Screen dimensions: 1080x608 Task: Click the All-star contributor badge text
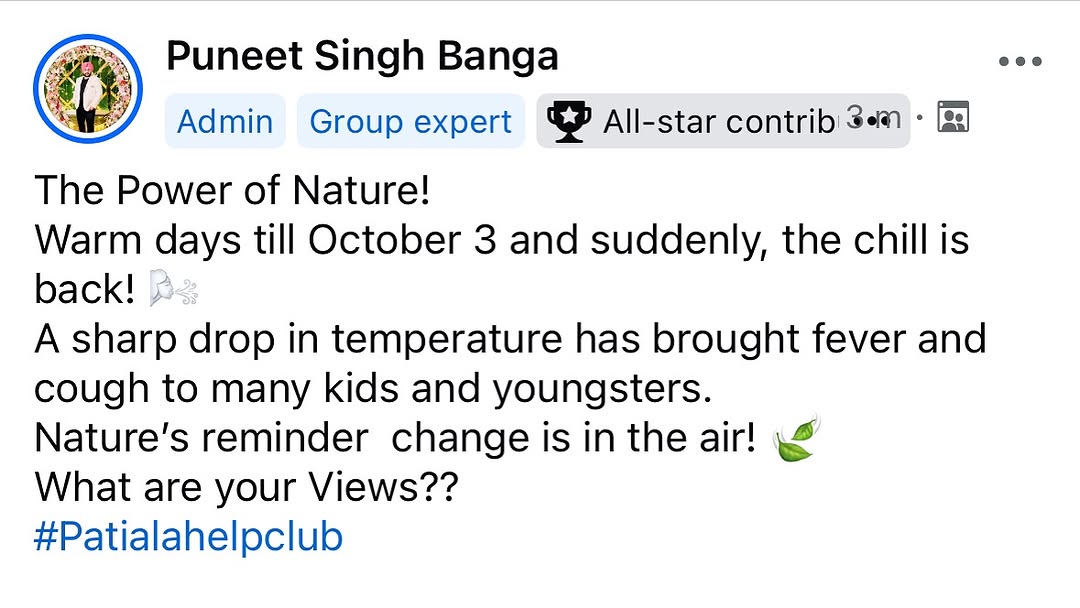click(x=718, y=121)
